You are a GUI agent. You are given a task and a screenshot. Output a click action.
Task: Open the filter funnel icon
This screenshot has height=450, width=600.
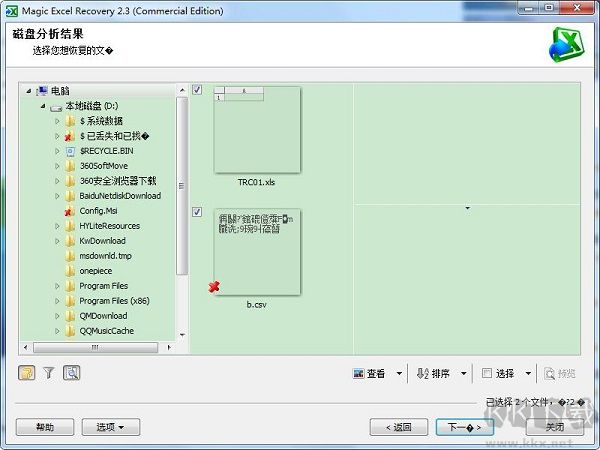(49, 373)
